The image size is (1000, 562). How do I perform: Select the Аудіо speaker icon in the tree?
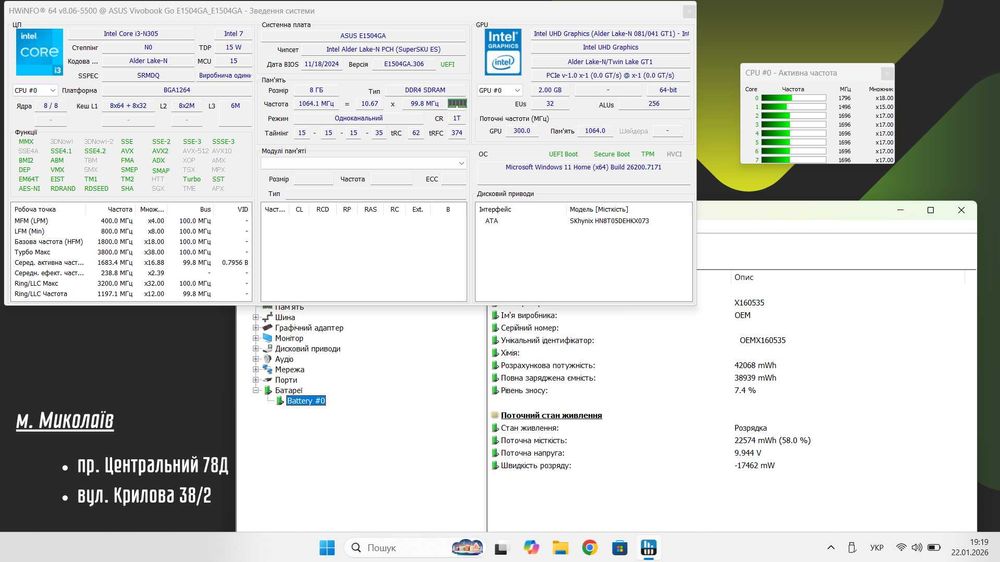268,359
